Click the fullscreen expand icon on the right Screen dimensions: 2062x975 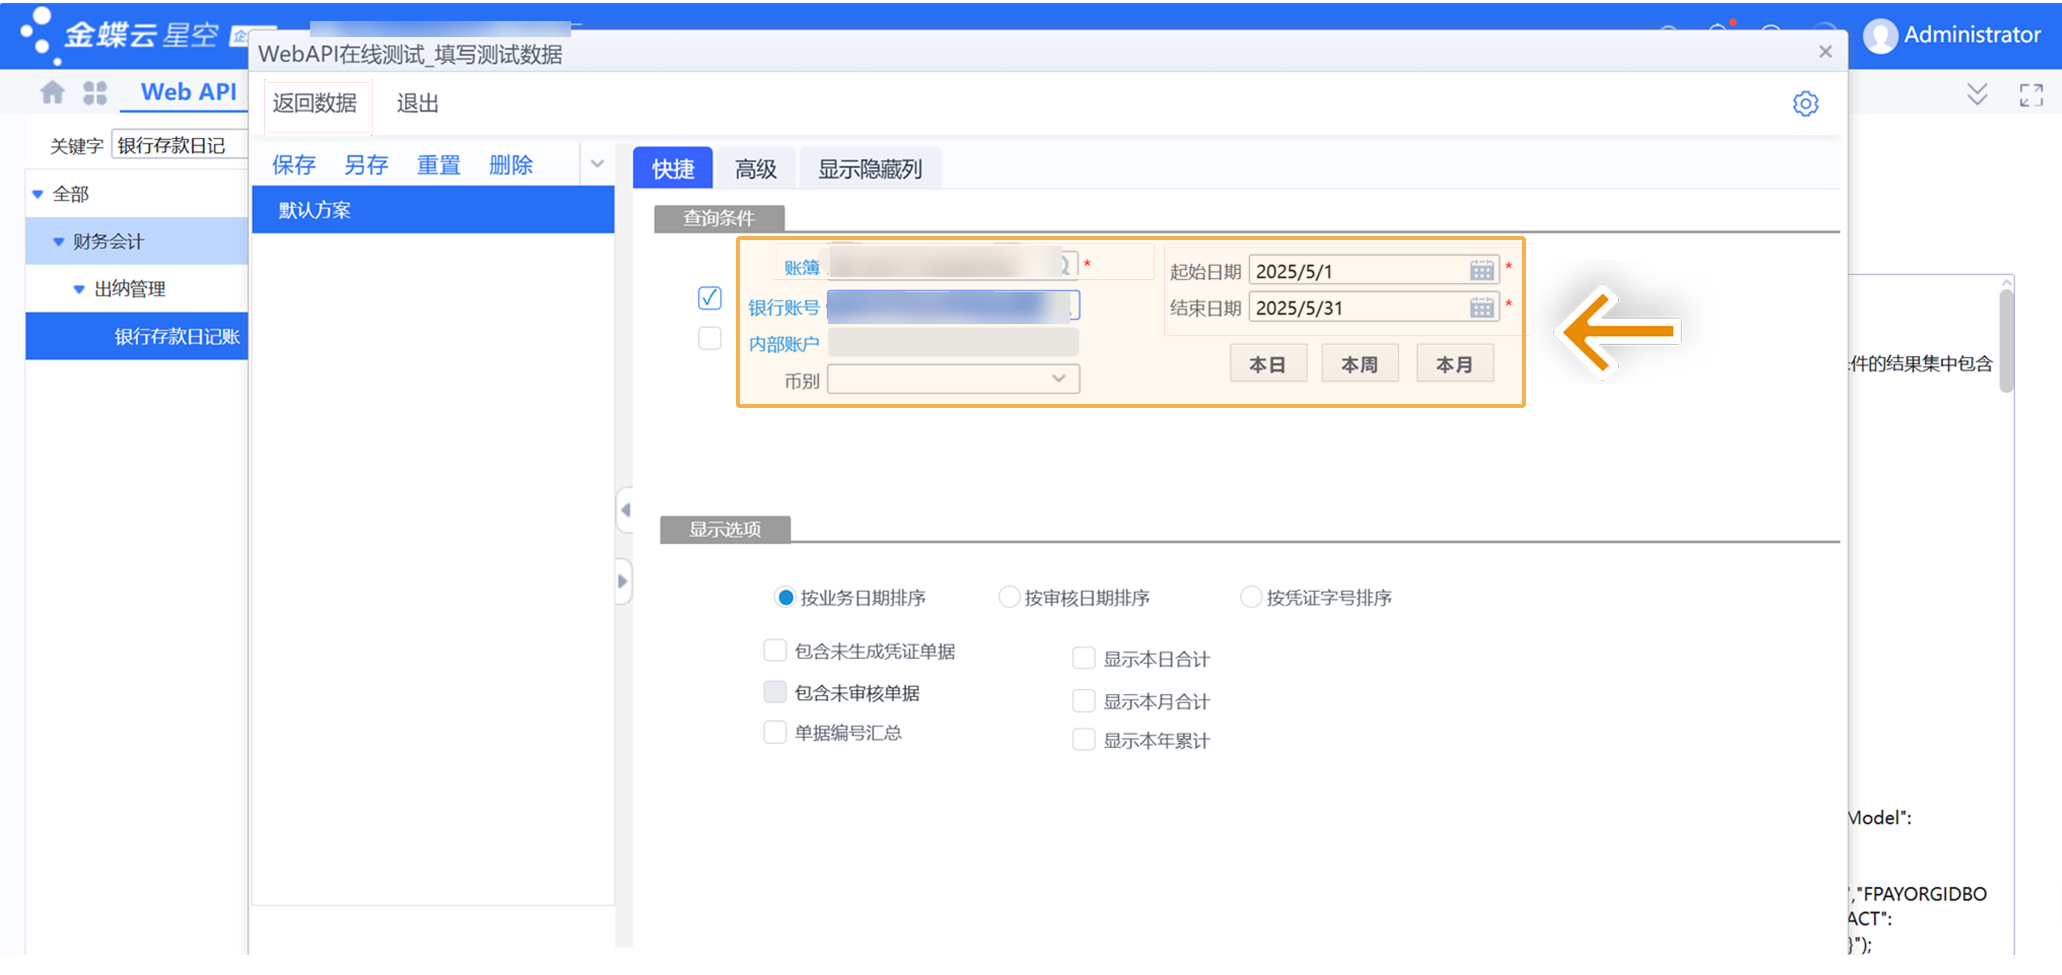2031,95
